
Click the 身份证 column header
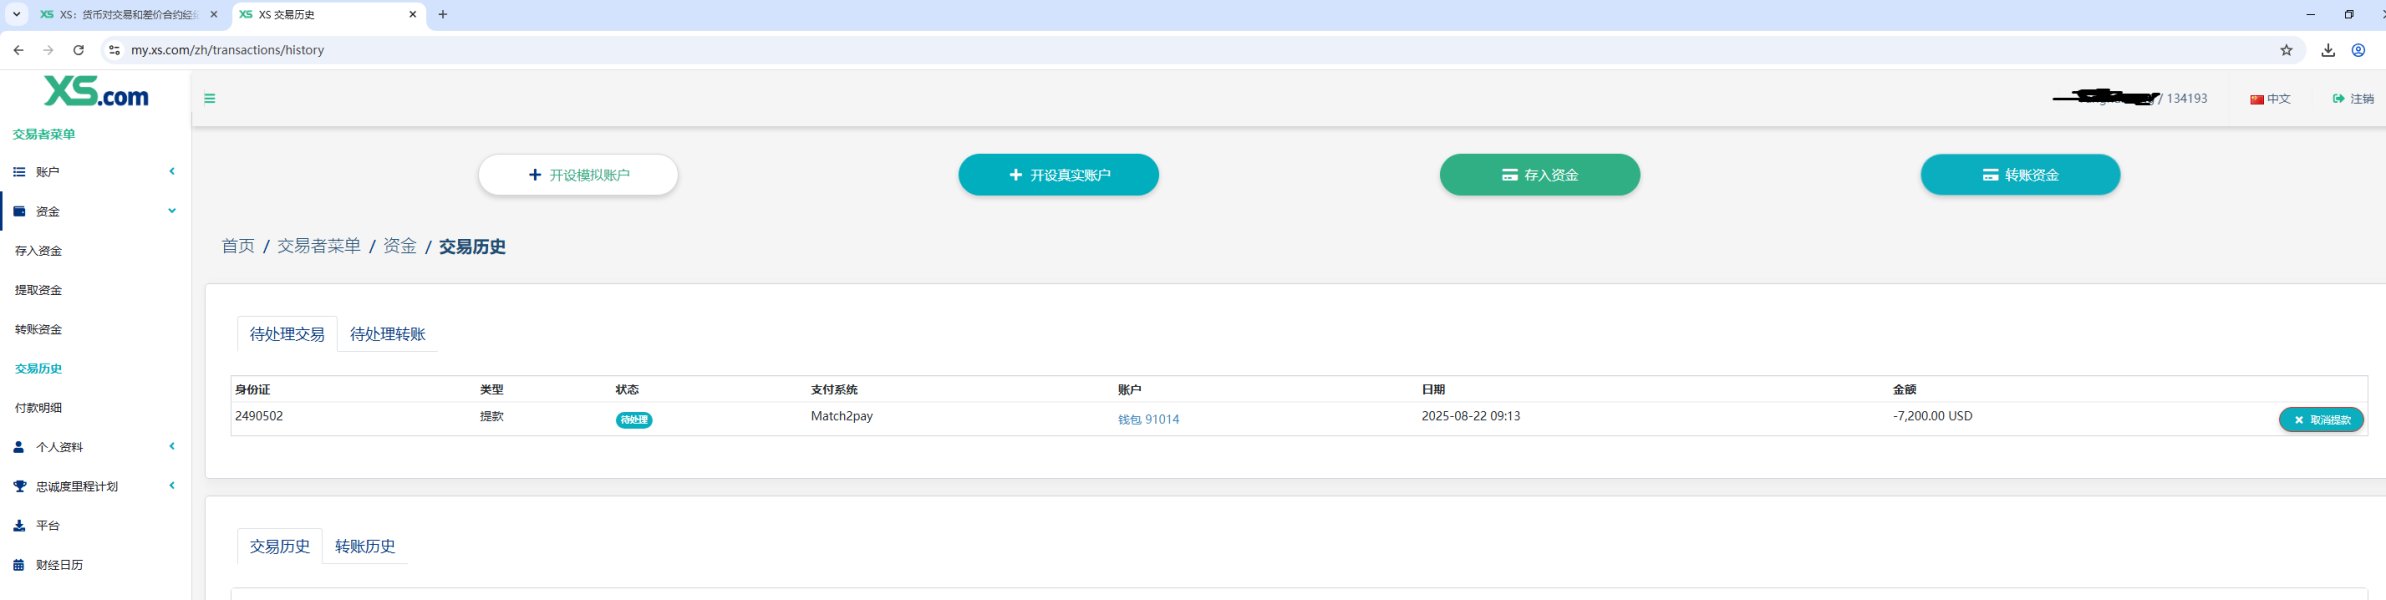click(253, 389)
